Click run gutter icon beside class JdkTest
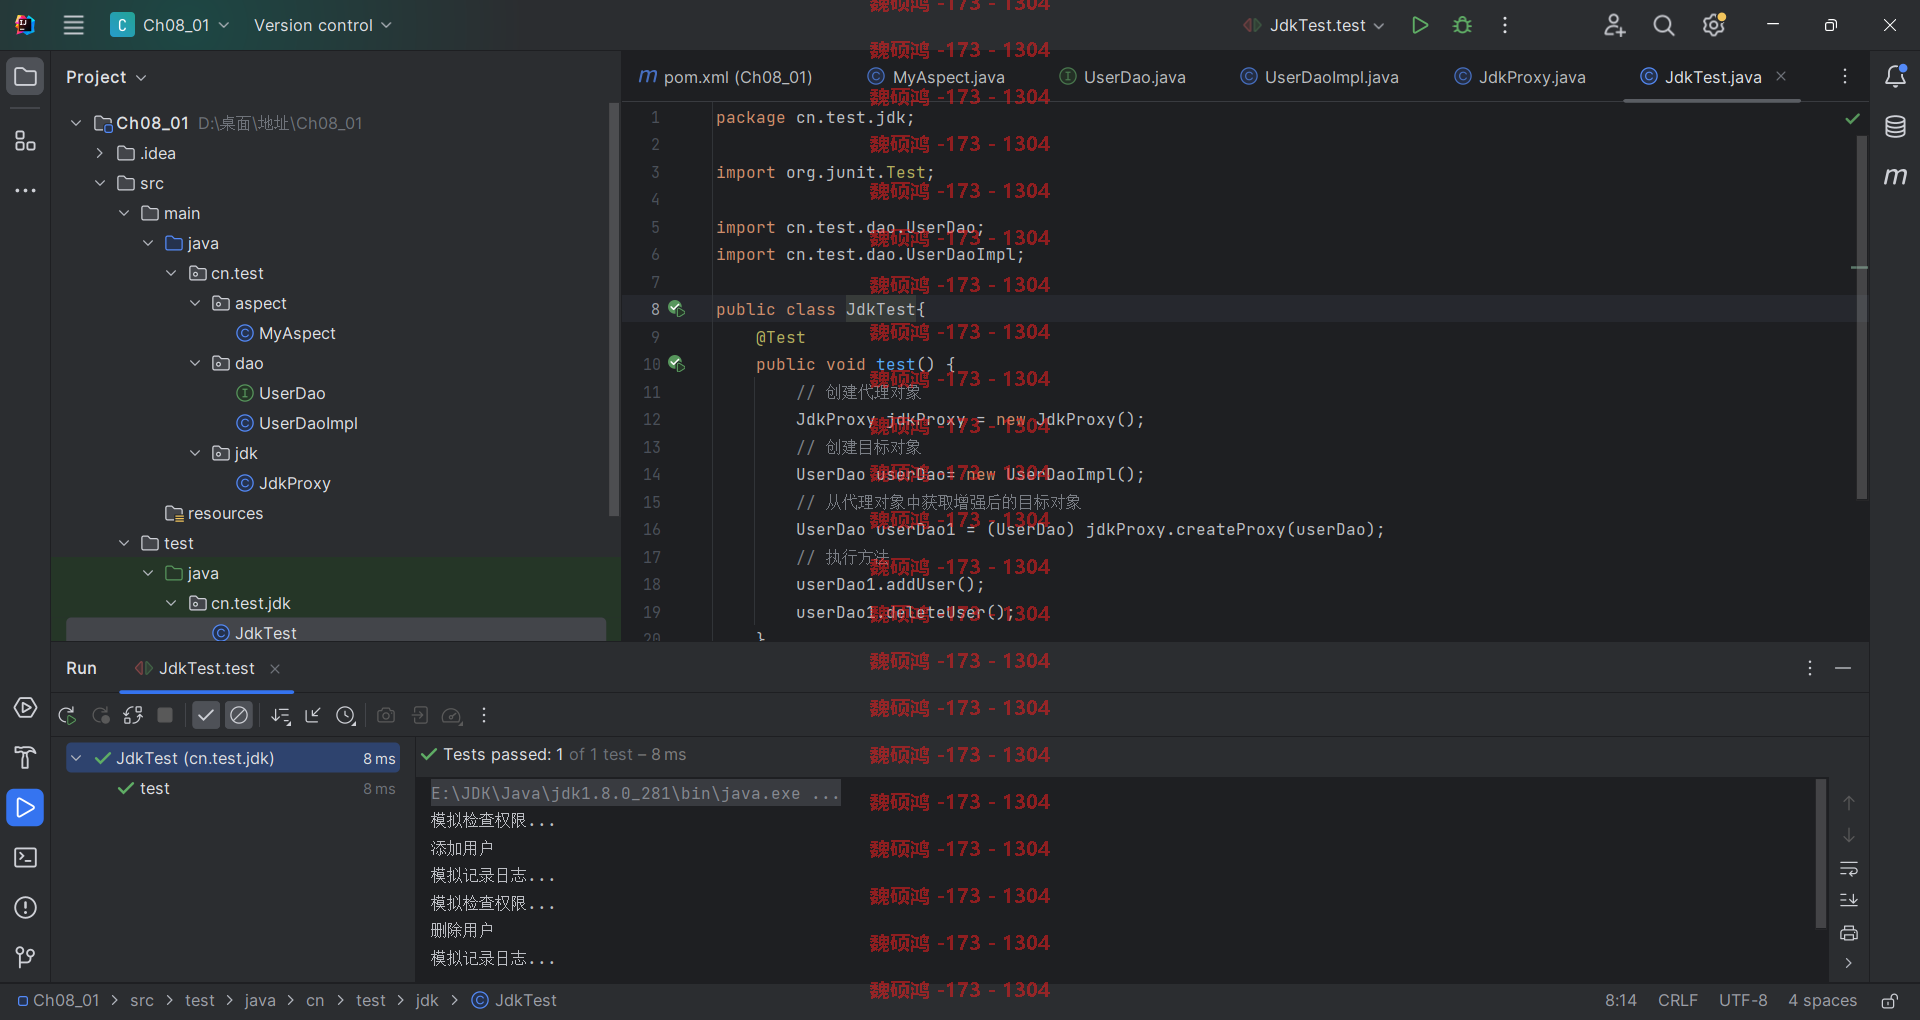The width and height of the screenshot is (1920, 1020). (x=677, y=309)
